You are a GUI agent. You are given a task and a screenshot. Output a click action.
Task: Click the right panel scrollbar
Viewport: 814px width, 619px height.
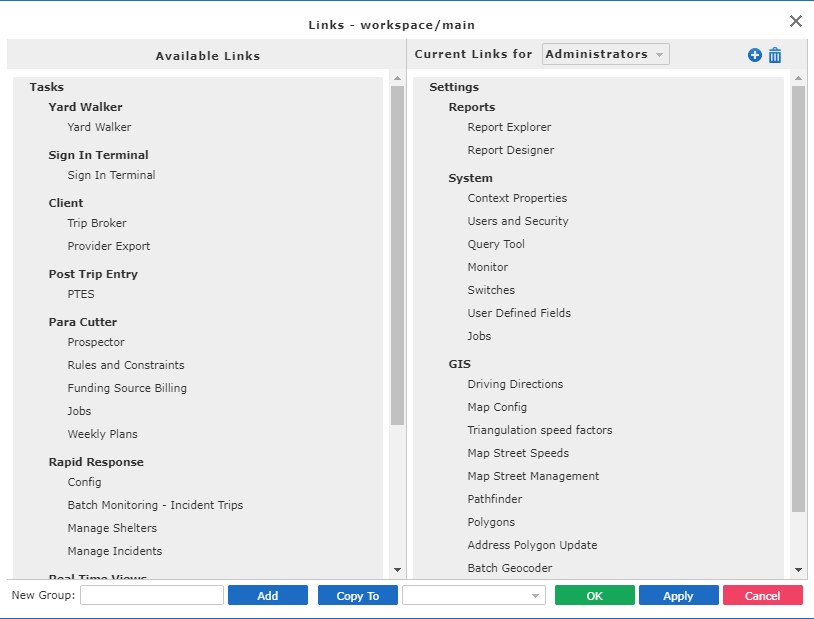pyautogui.click(x=800, y=300)
